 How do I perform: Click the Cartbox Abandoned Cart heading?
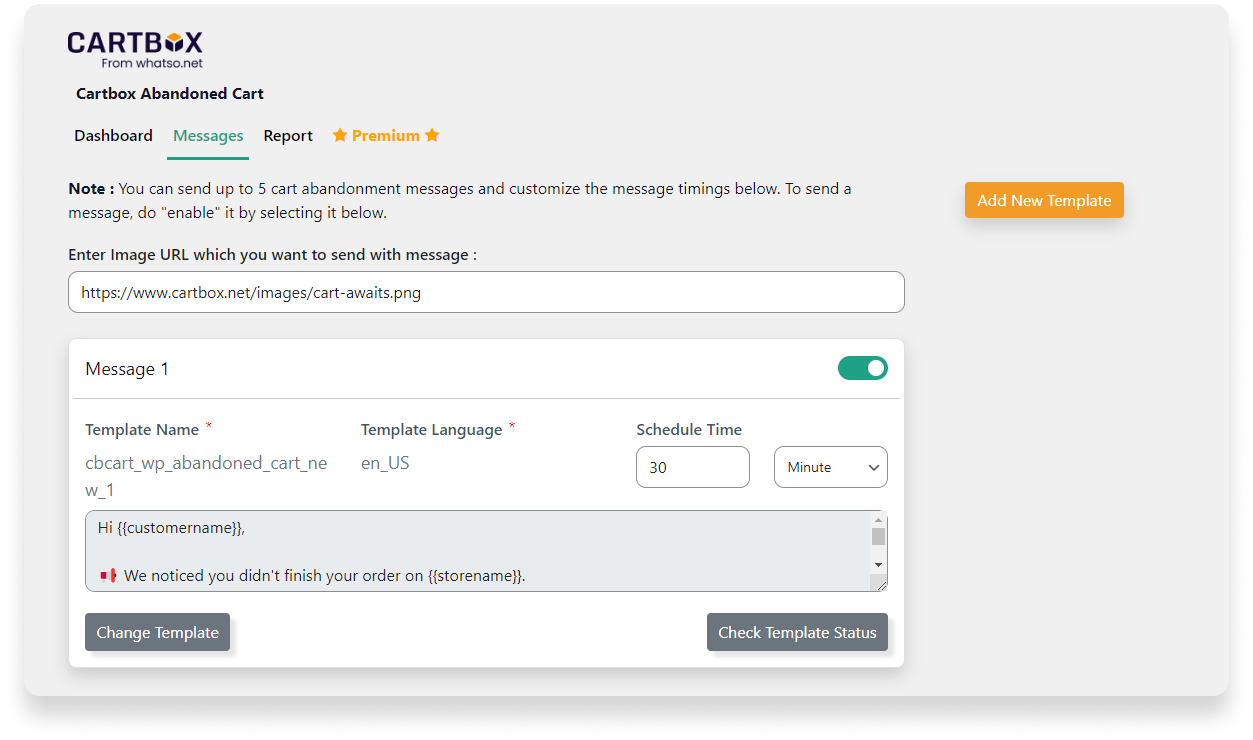pos(170,94)
